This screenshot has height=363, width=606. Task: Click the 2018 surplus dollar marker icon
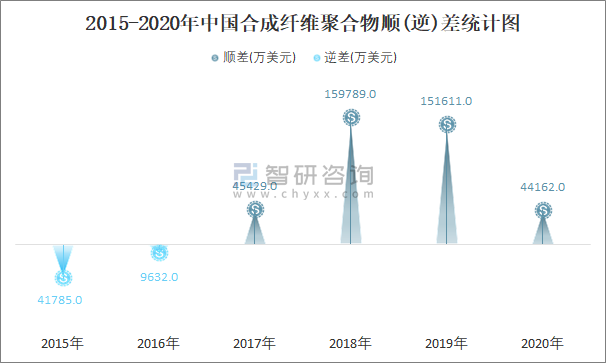351,118
